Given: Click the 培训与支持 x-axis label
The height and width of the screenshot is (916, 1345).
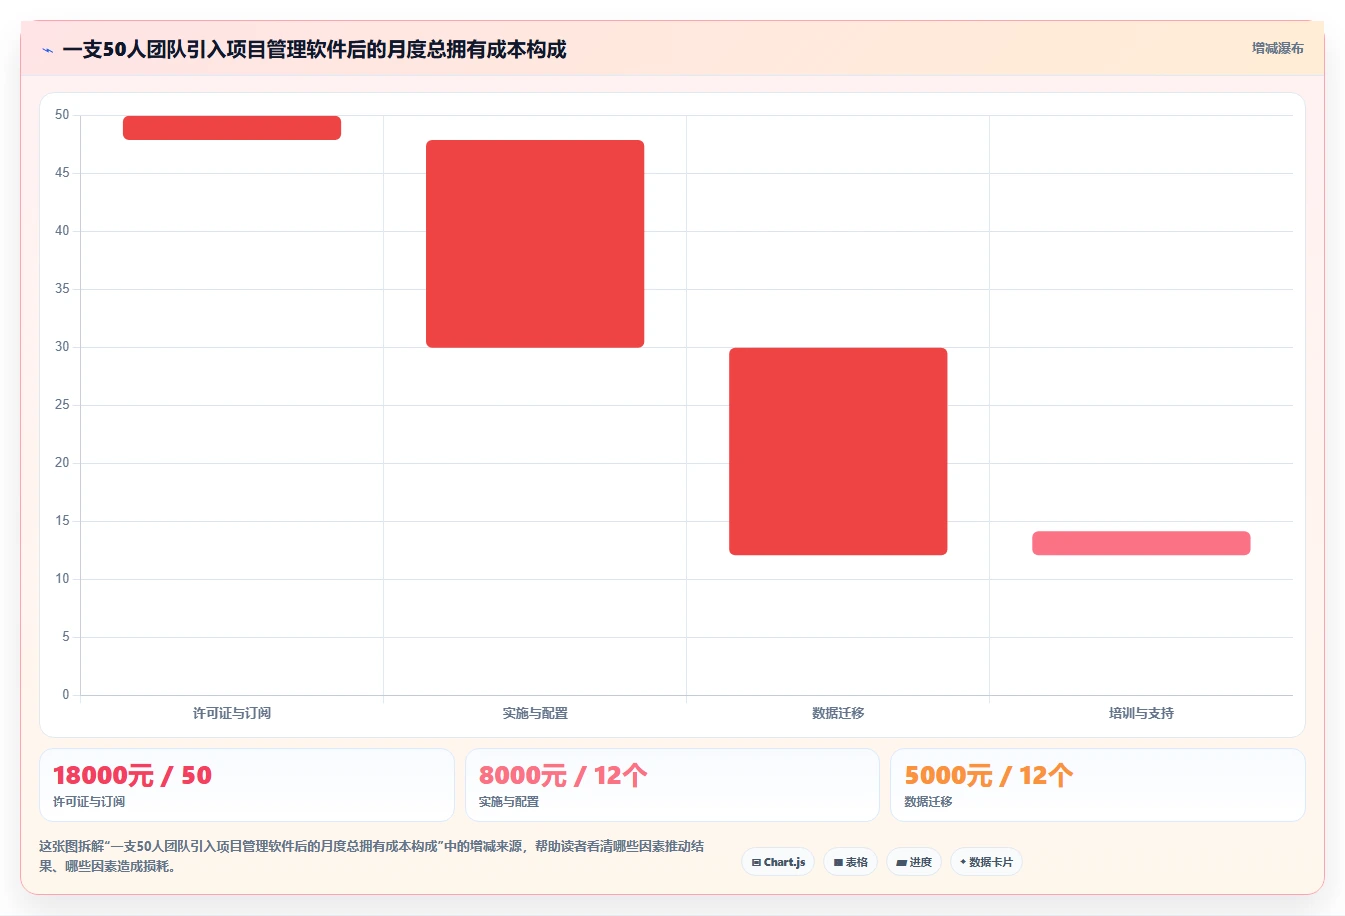Looking at the screenshot, I should pyautogui.click(x=1141, y=713).
